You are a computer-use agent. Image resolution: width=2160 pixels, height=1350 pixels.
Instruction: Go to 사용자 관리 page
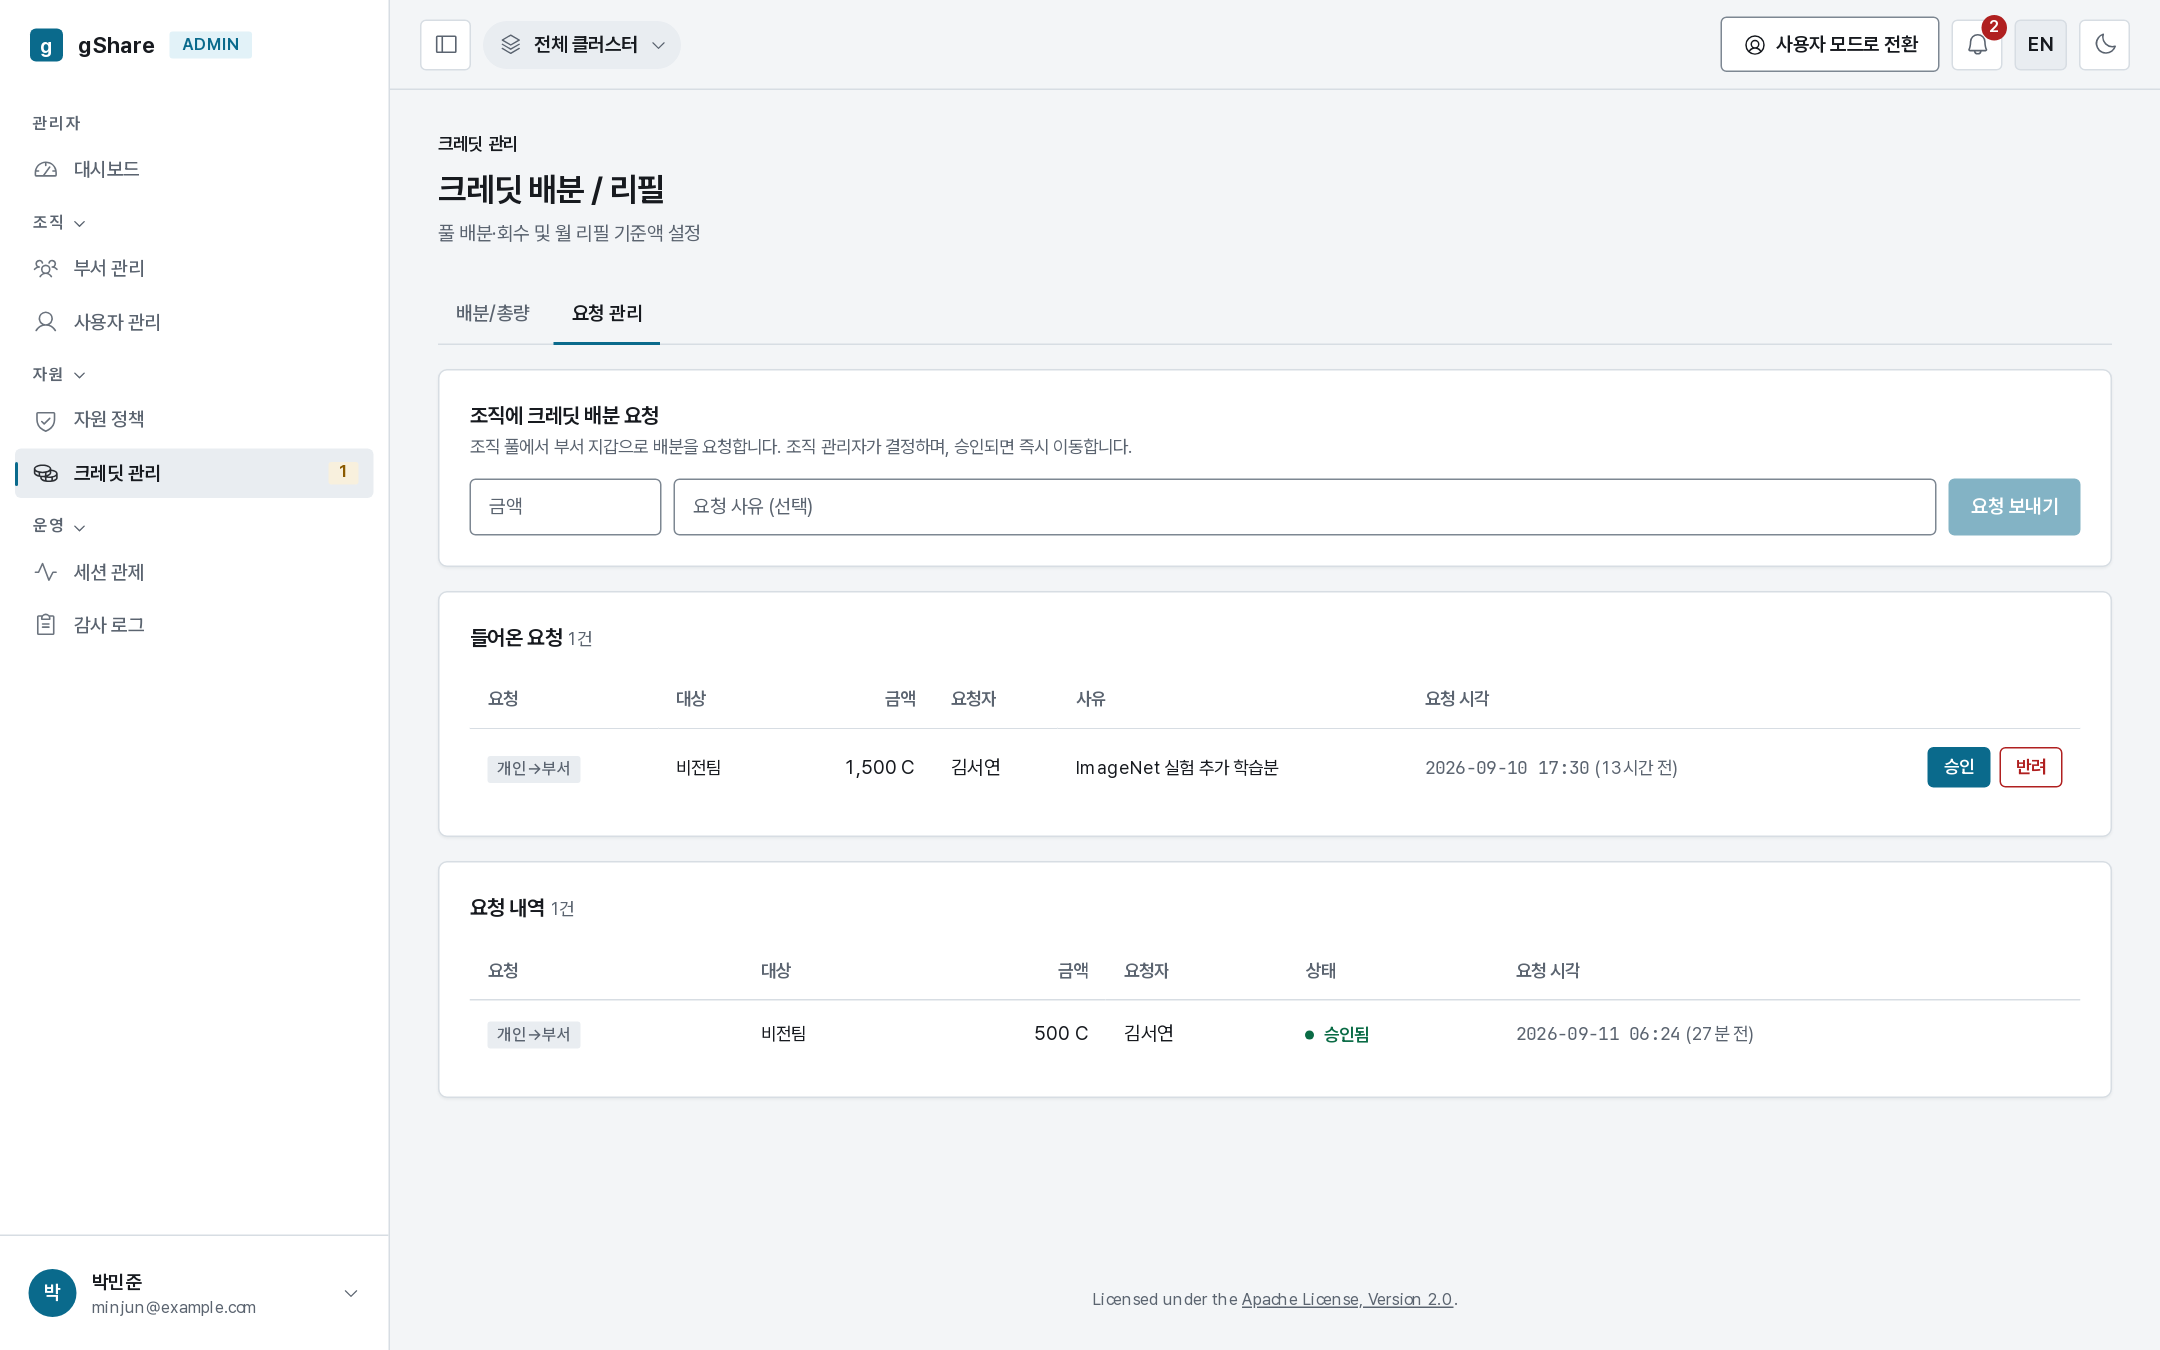tap(194, 322)
